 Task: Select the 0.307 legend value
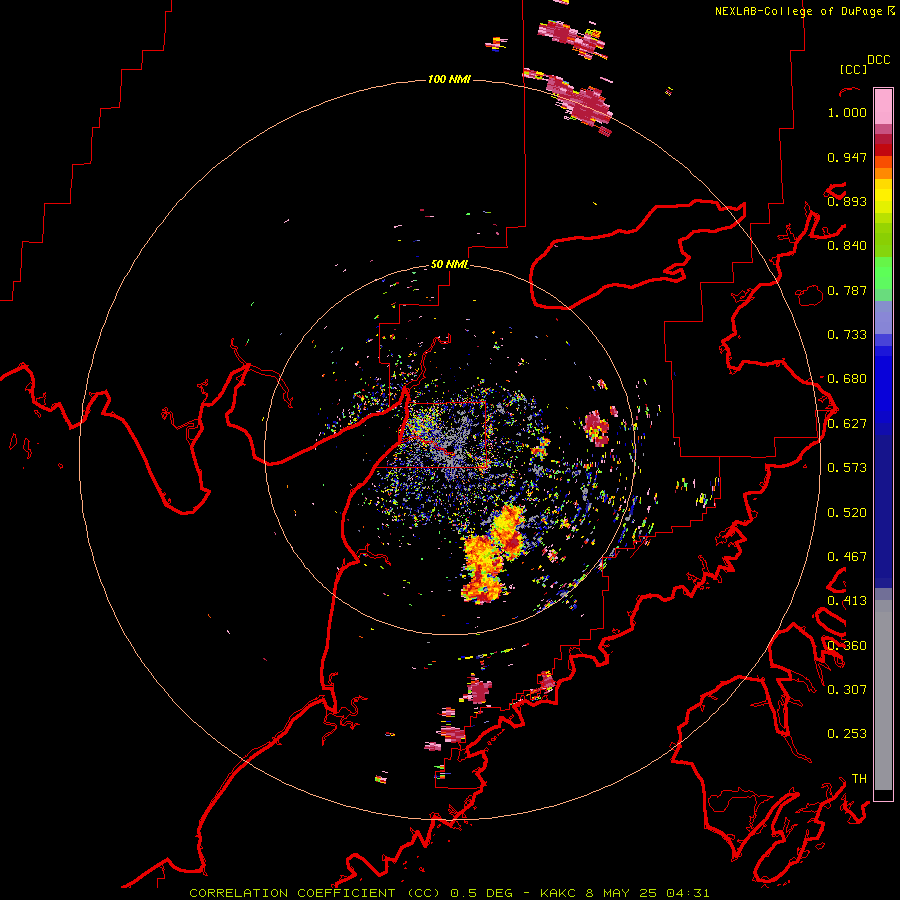(x=847, y=690)
